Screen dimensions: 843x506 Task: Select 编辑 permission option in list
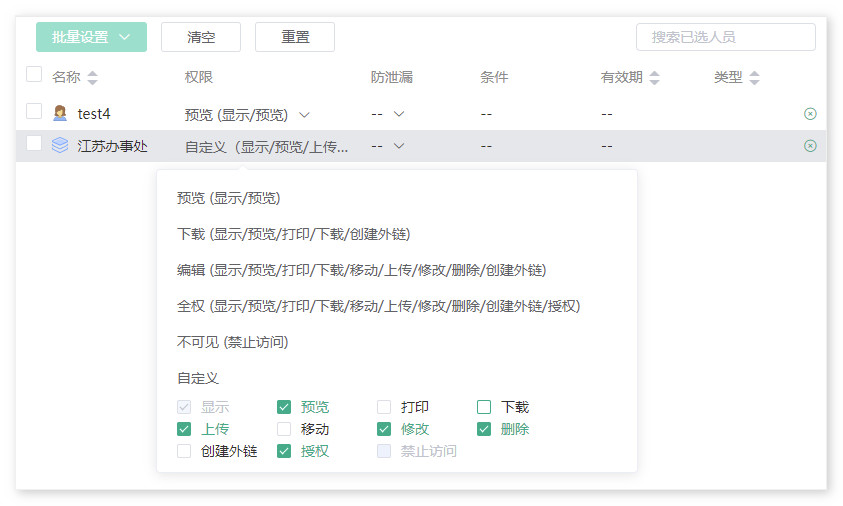point(361,270)
